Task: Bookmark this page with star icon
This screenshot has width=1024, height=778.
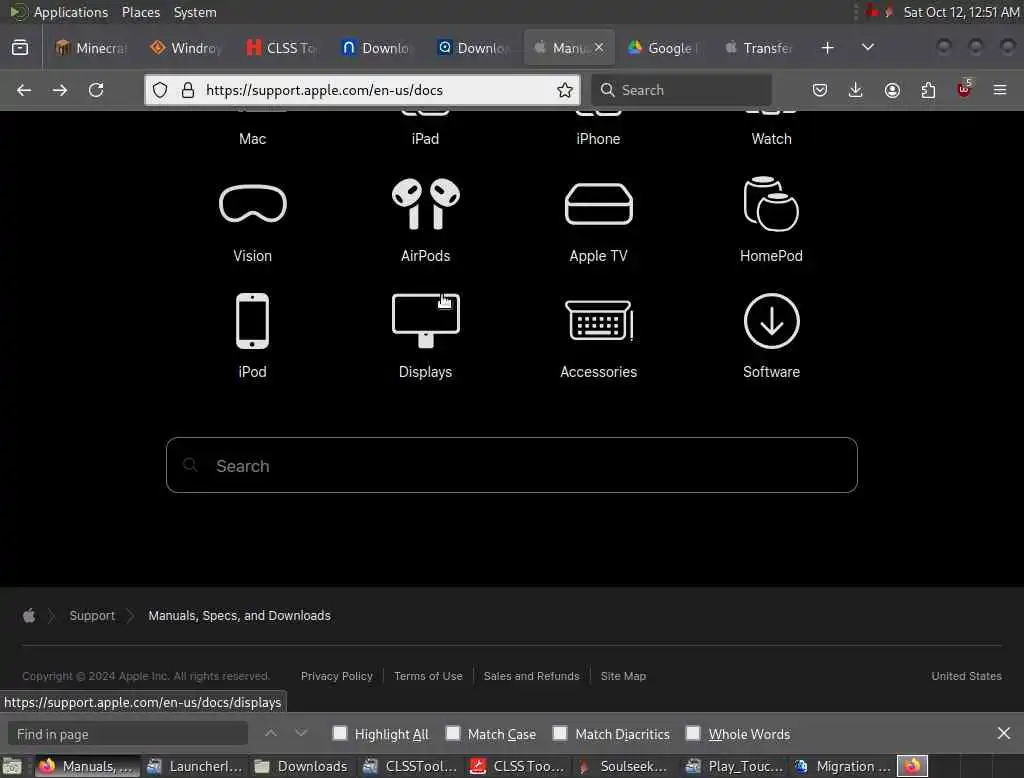Action: coord(565,90)
